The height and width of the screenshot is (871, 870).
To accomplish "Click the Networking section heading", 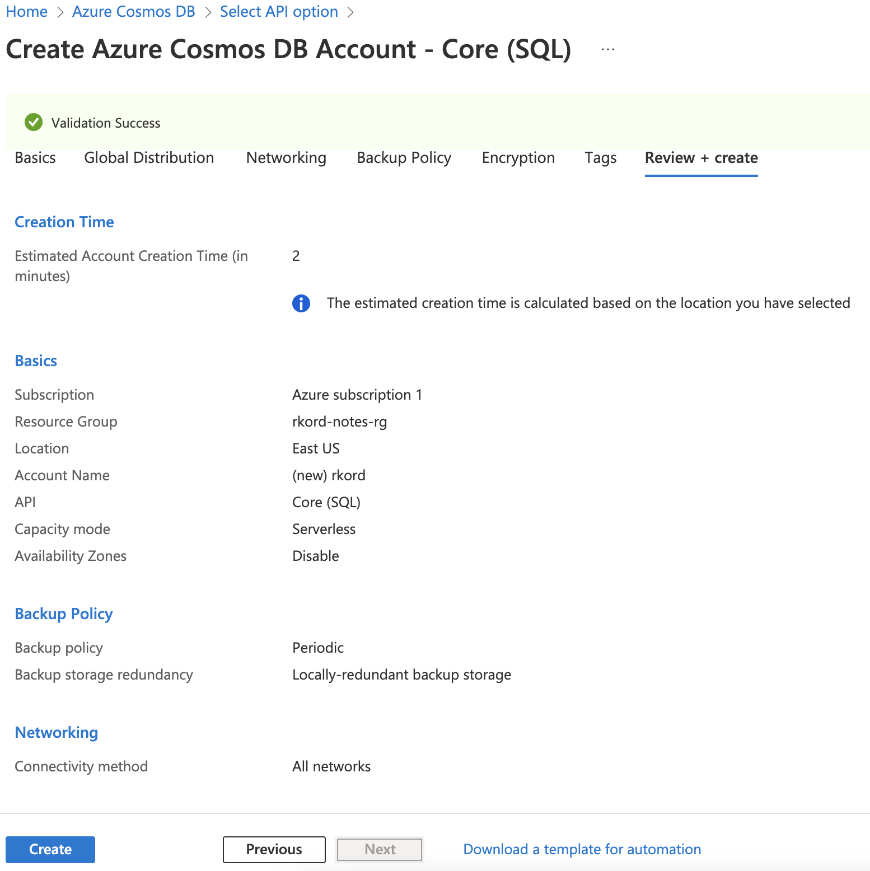I will [56, 732].
